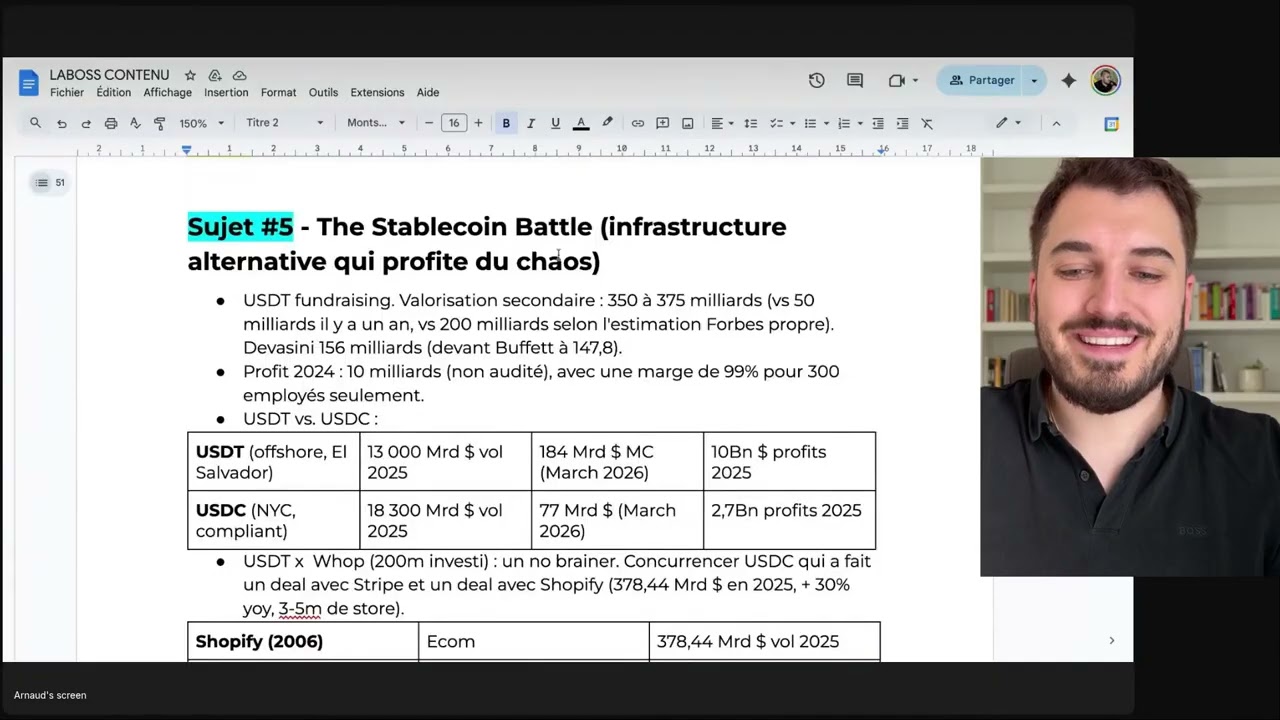The width and height of the screenshot is (1280, 720).
Task: Click the "Shopify (2006)" table cell
Action: pyautogui.click(x=303, y=641)
